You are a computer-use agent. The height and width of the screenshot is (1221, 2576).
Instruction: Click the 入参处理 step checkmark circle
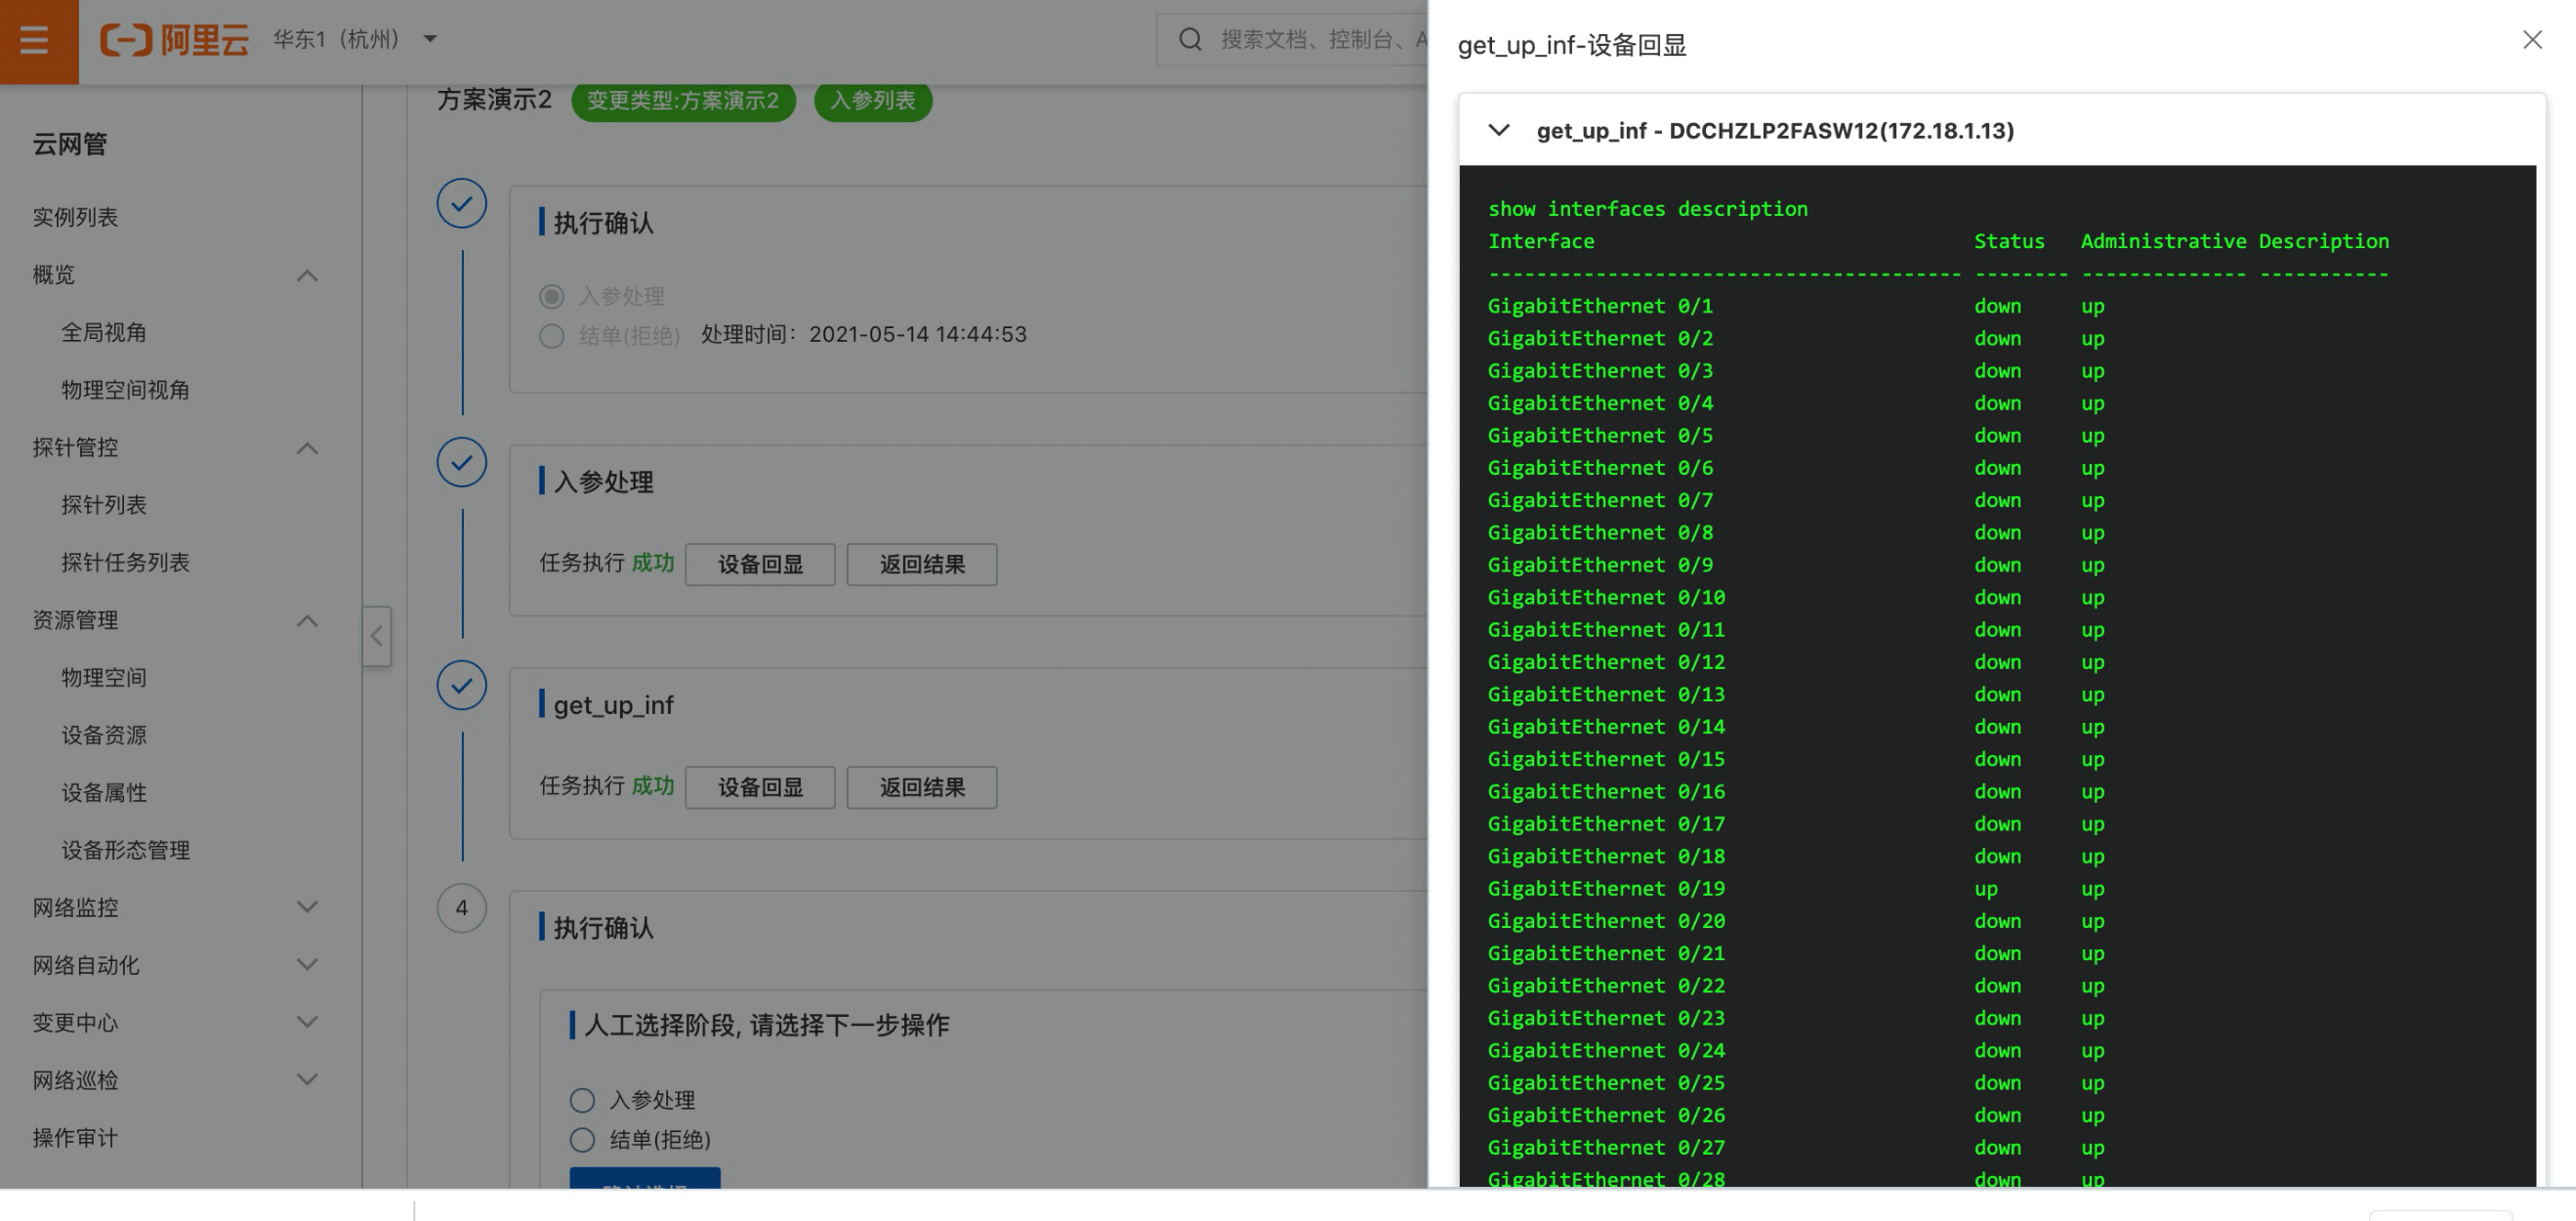tap(461, 463)
